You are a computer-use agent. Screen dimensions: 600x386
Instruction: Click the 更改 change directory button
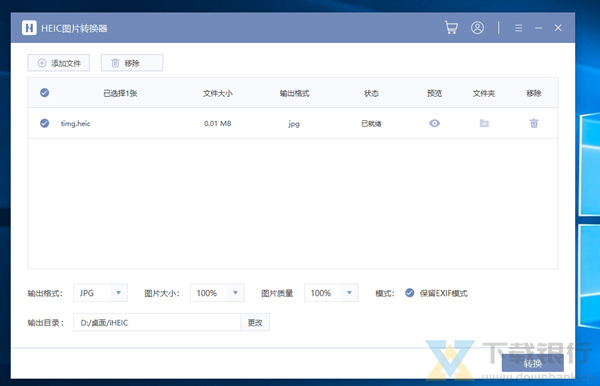point(255,322)
